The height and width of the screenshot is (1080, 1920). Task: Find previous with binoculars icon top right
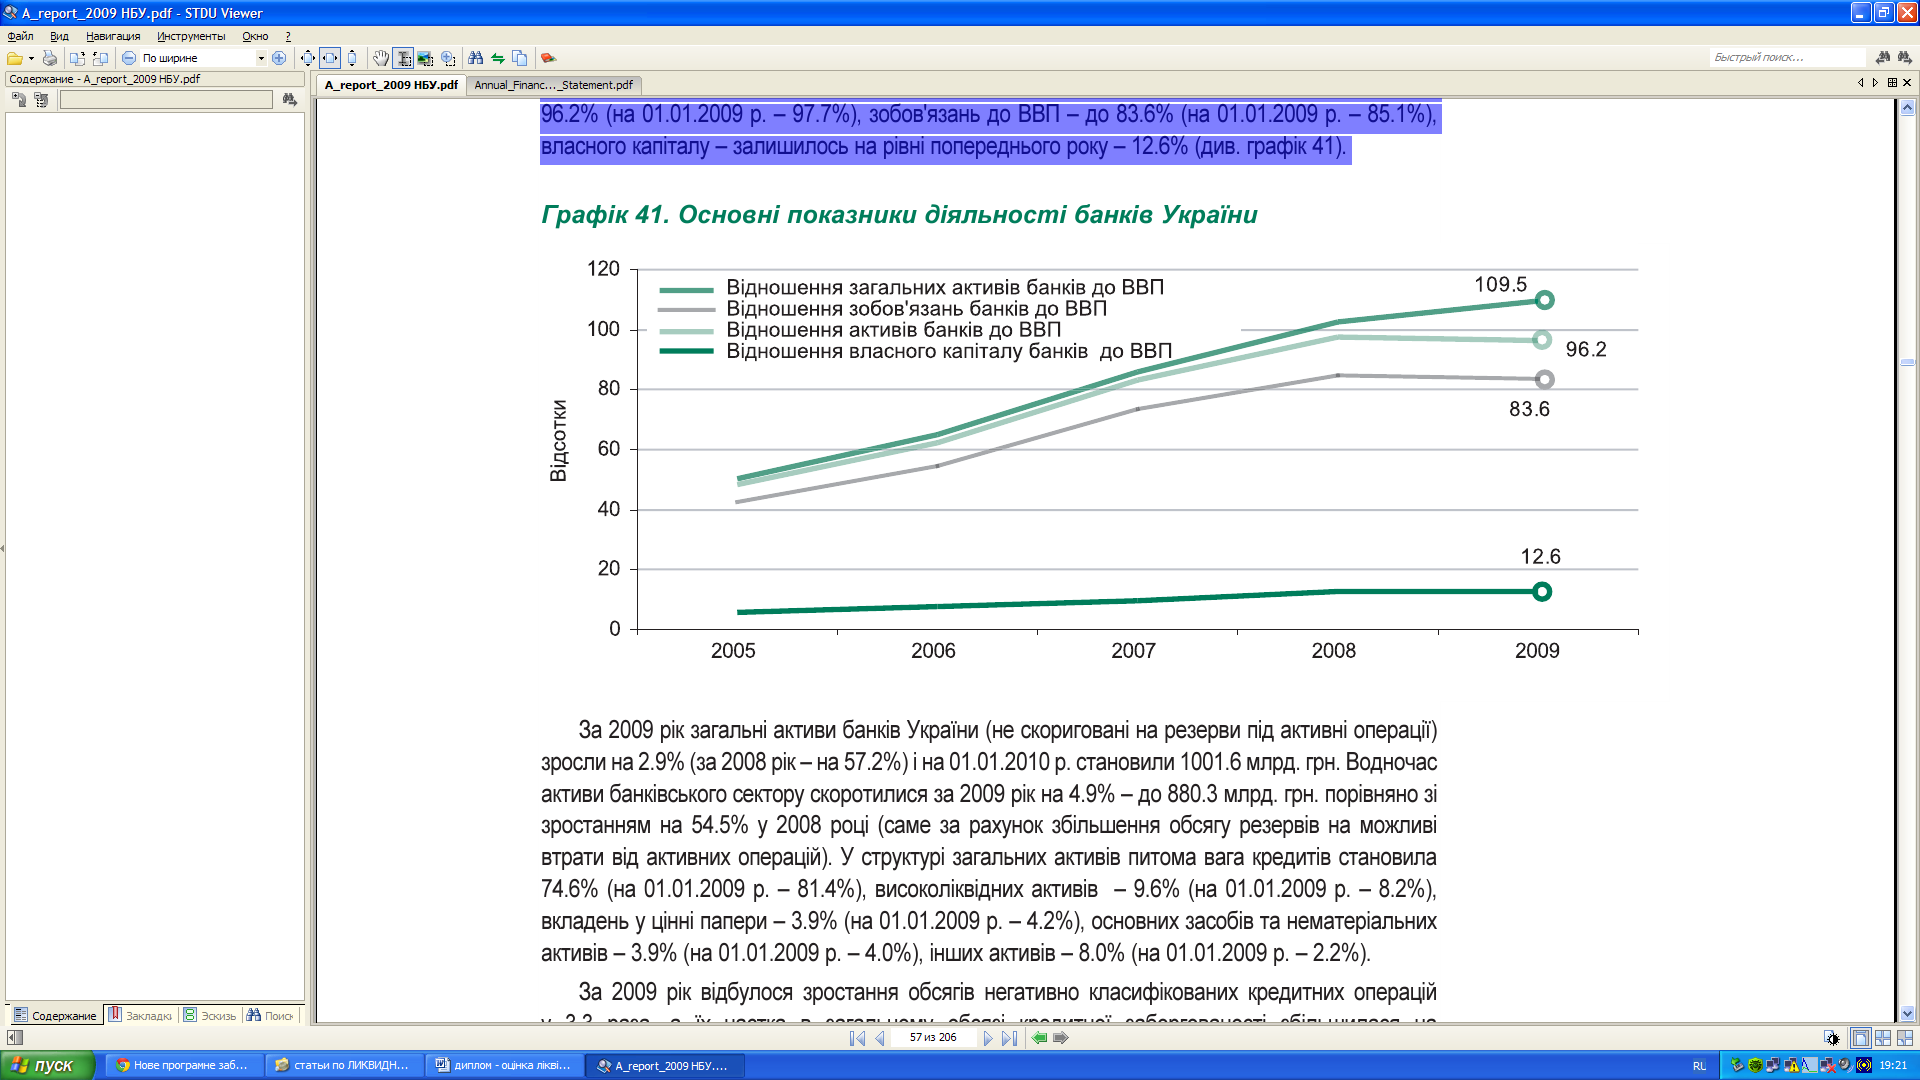1883,58
